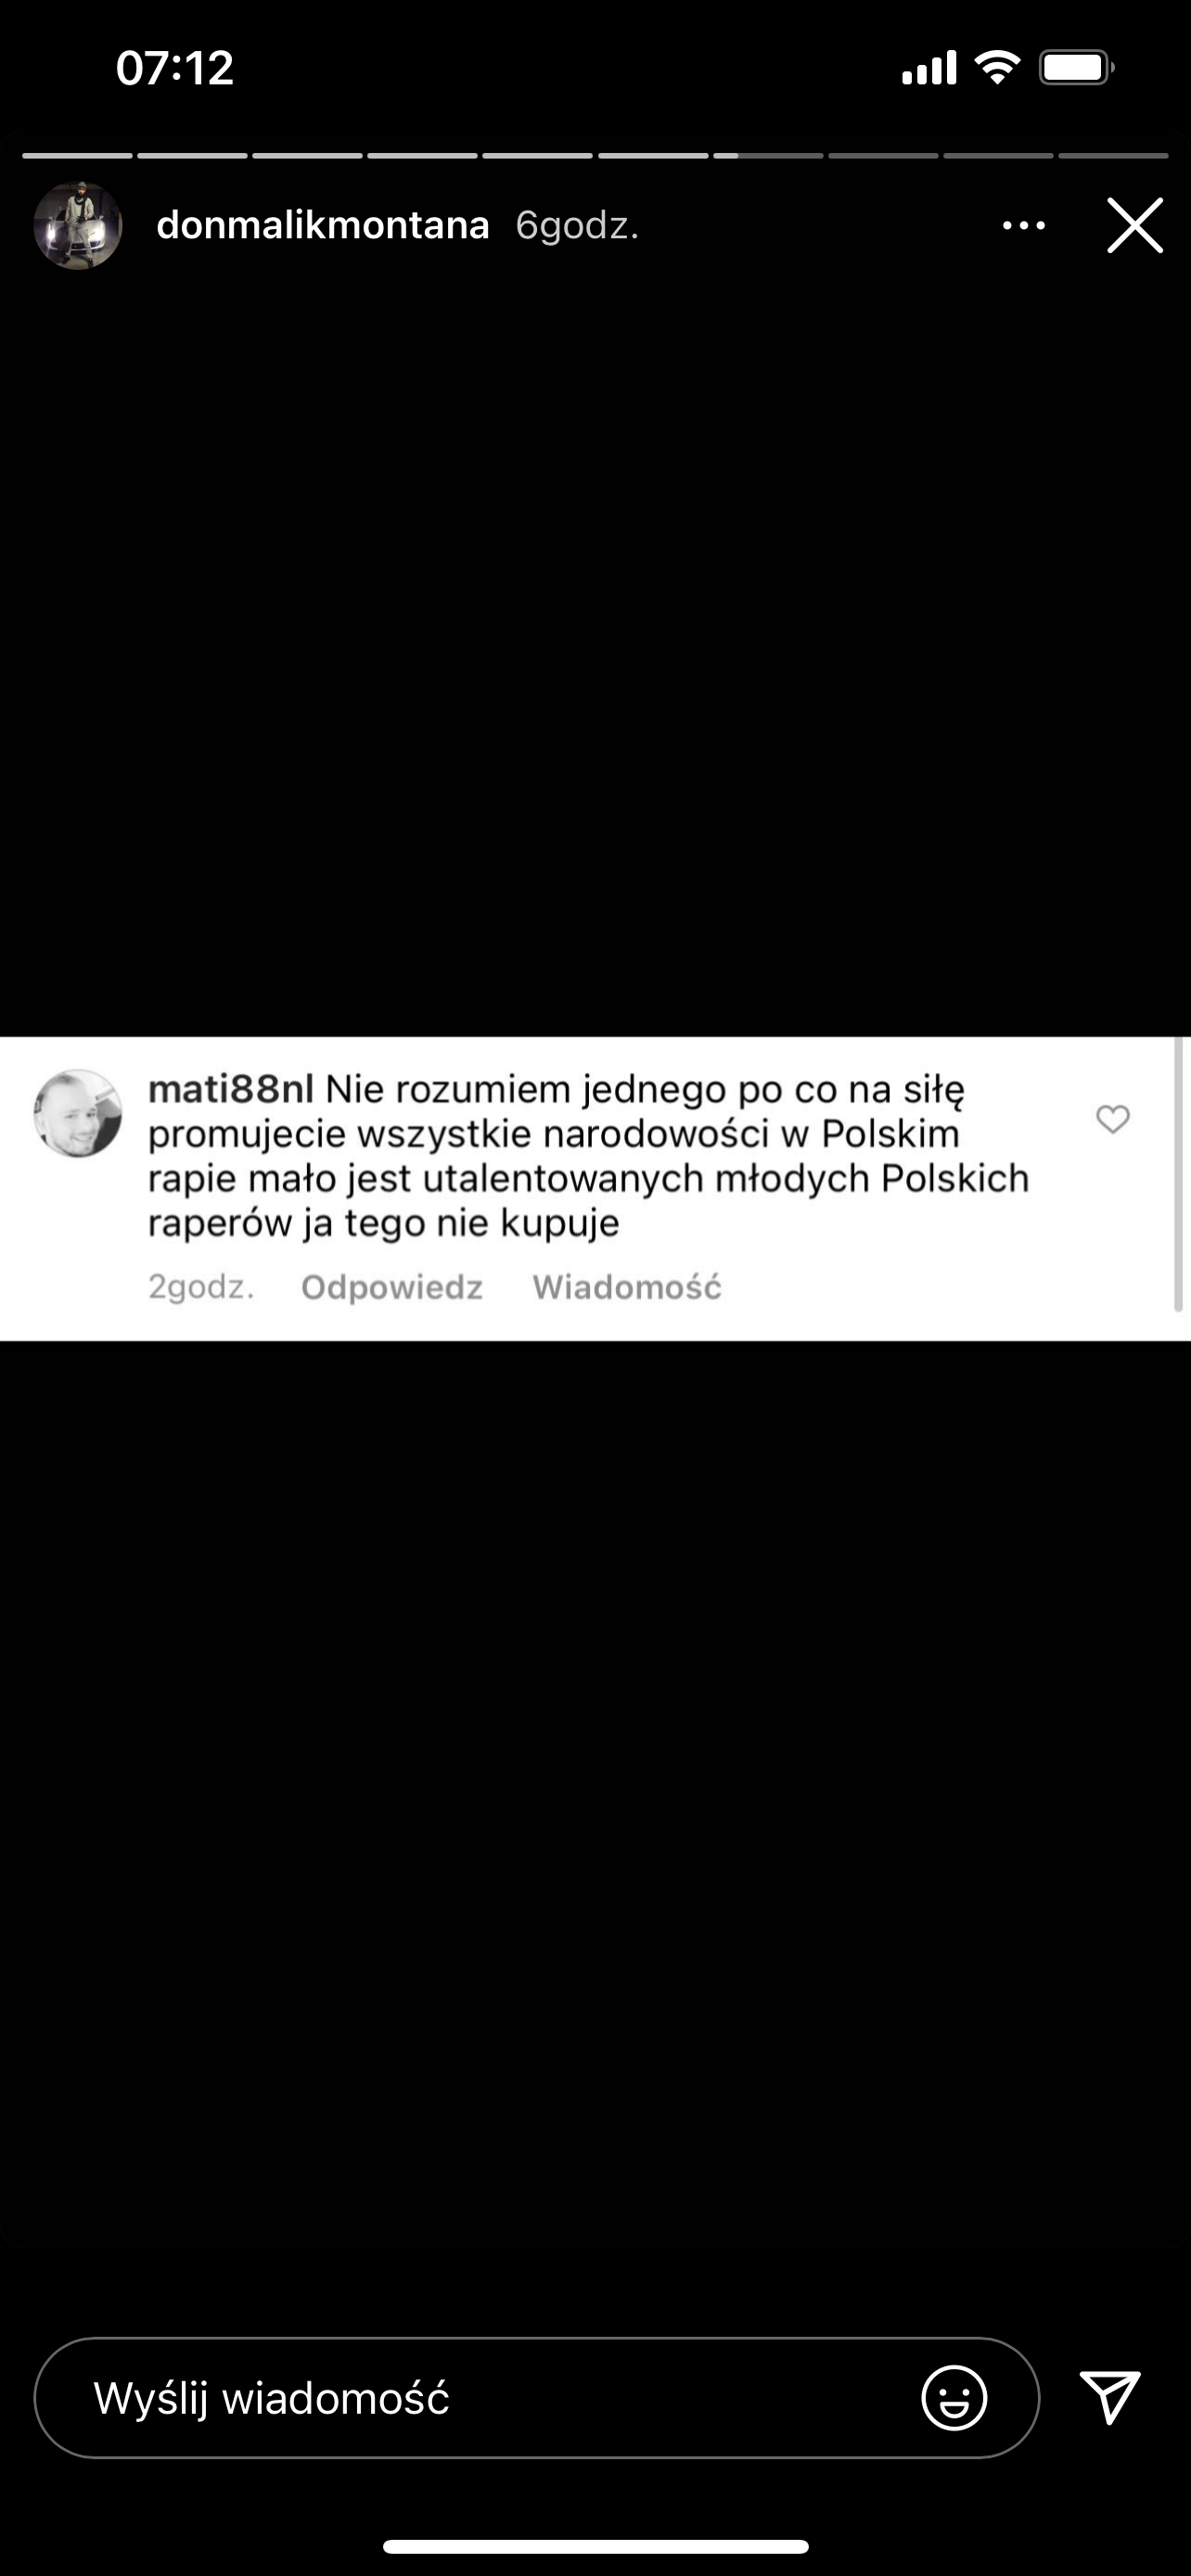Tap the paper plane share icon
The height and width of the screenshot is (2576, 1191).
click(x=1111, y=2397)
